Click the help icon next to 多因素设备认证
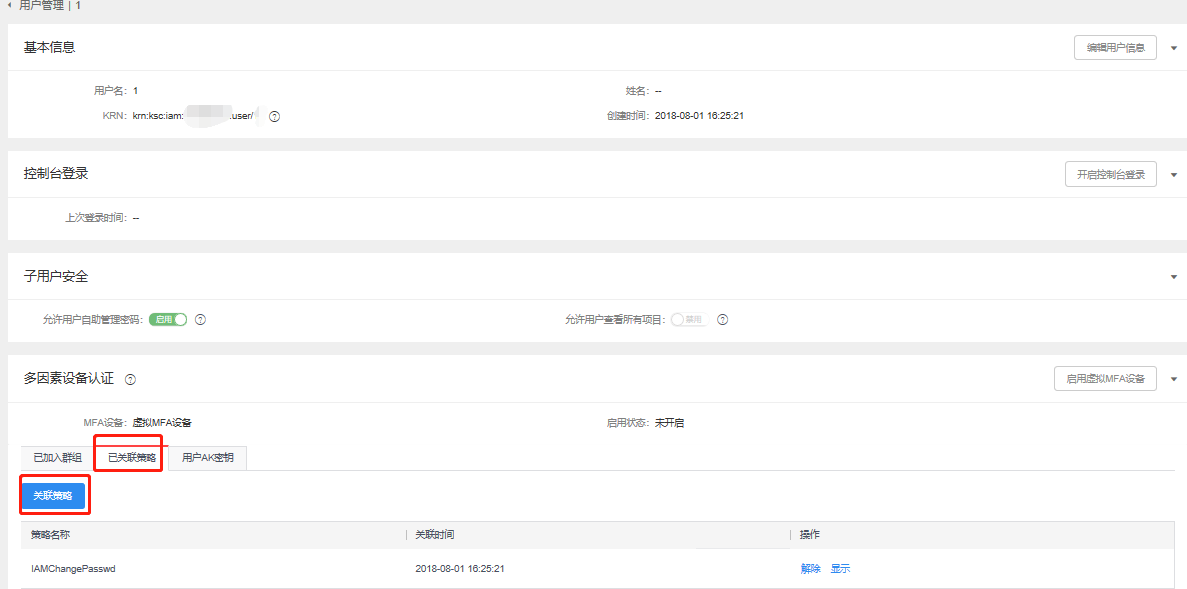 click(x=130, y=380)
